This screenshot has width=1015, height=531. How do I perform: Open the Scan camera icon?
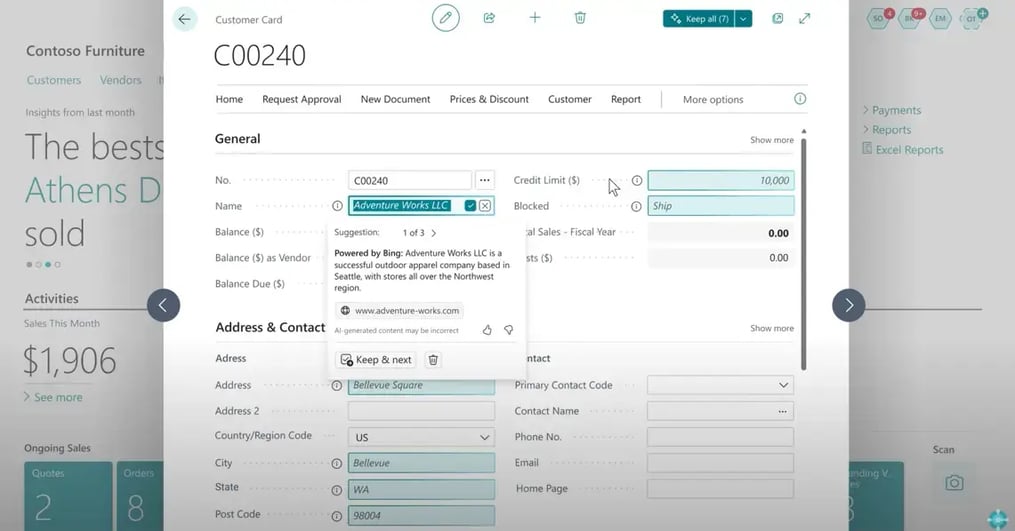[x=954, y=483]
